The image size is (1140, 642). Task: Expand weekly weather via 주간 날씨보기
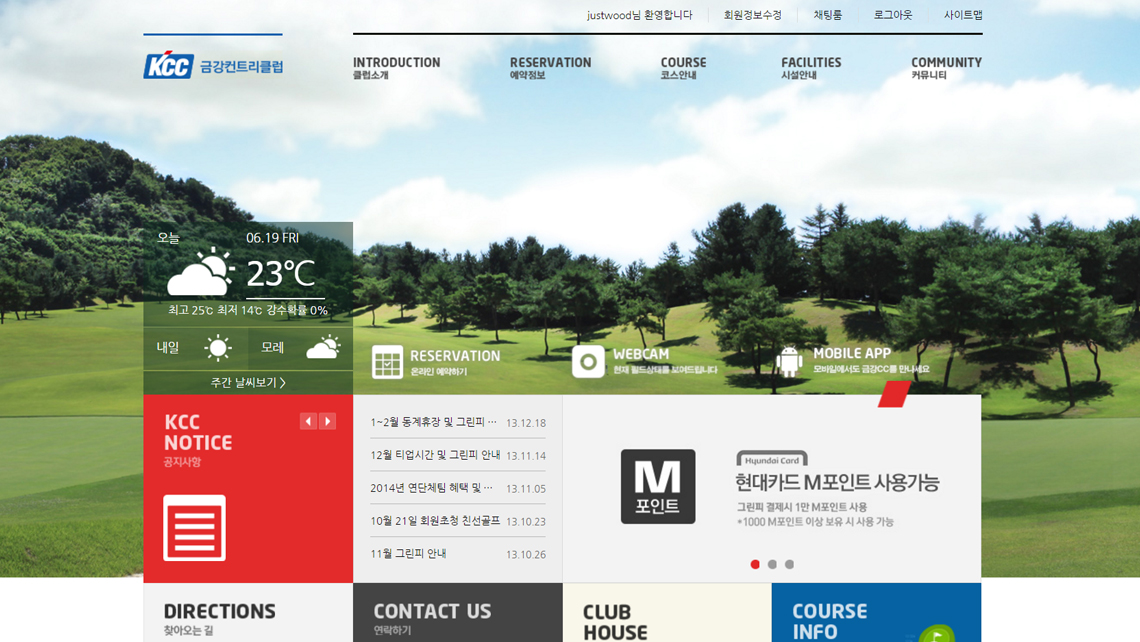248,383
